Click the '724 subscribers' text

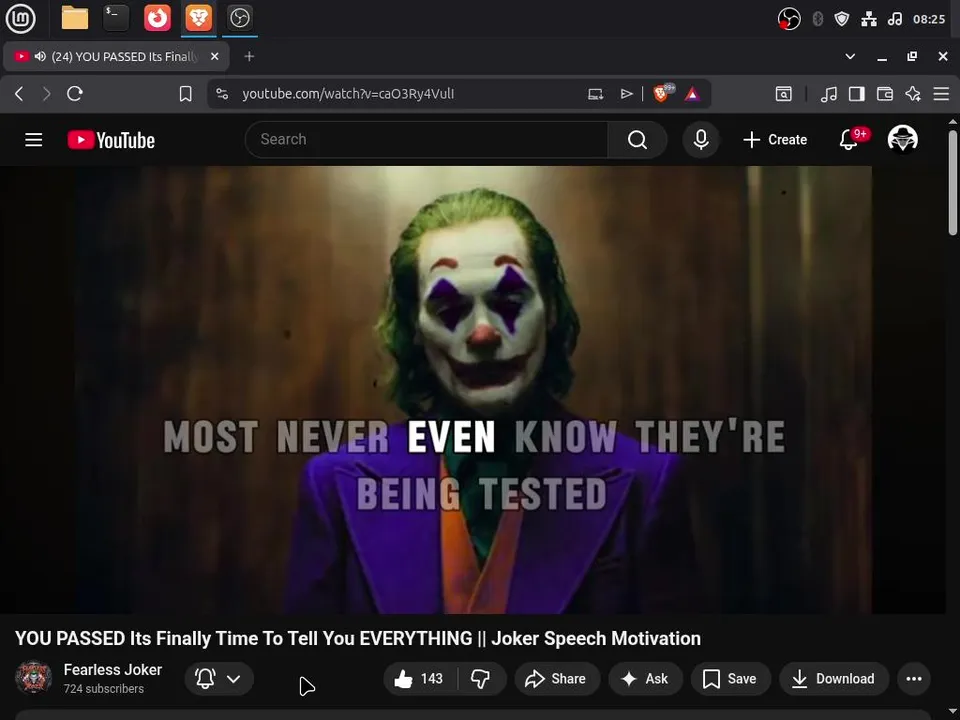[103, 689]
